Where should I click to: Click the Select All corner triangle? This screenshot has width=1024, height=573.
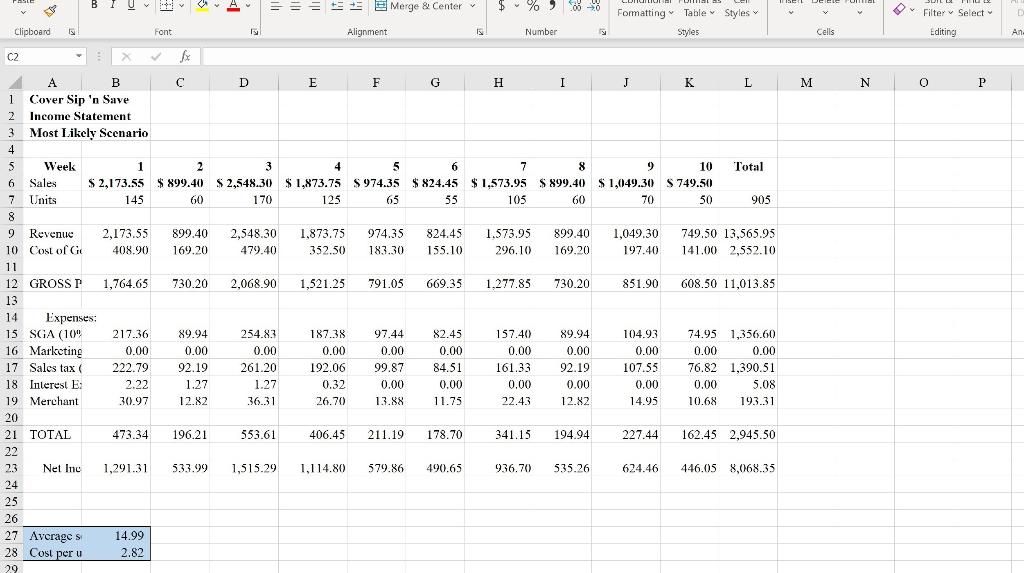[13, 82]
